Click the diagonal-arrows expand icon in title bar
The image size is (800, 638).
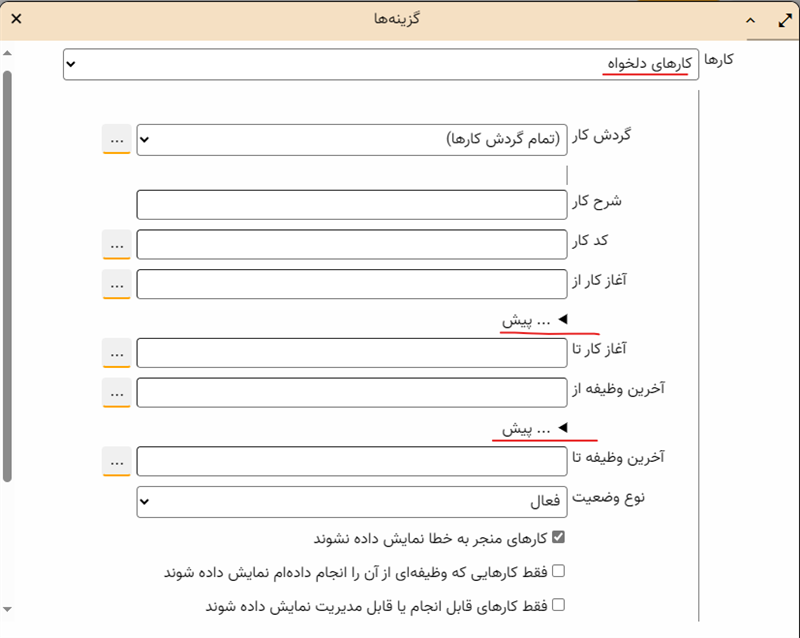[x=784, y=19]
